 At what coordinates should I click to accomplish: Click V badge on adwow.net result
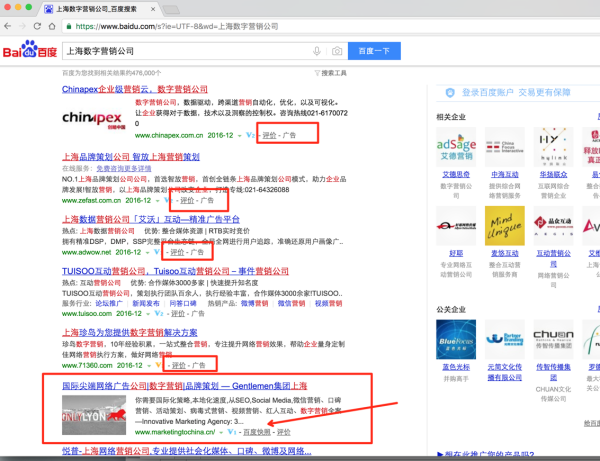(157, 252)
